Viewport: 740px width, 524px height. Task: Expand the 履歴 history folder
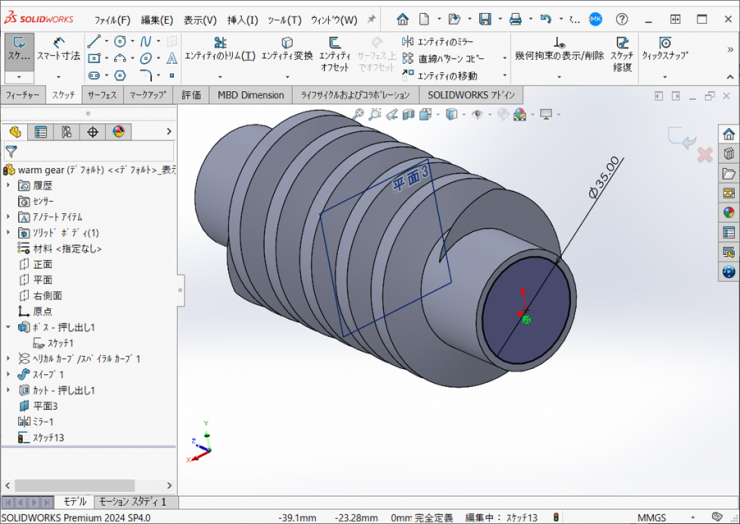pyautogui.click(x=9, y=185)
